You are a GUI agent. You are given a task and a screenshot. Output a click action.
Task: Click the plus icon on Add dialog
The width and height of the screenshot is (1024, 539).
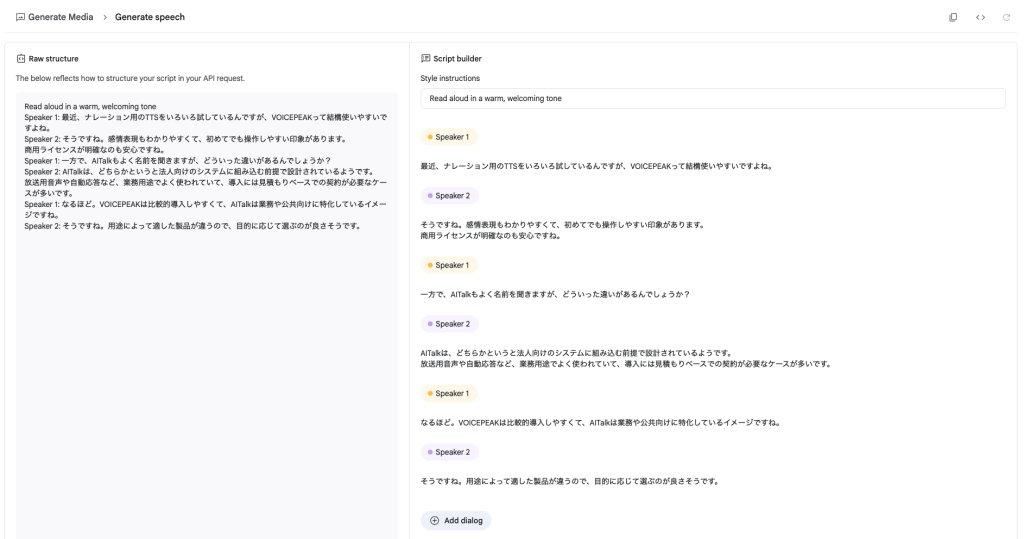pyautogui.click(x=434, y=521)
